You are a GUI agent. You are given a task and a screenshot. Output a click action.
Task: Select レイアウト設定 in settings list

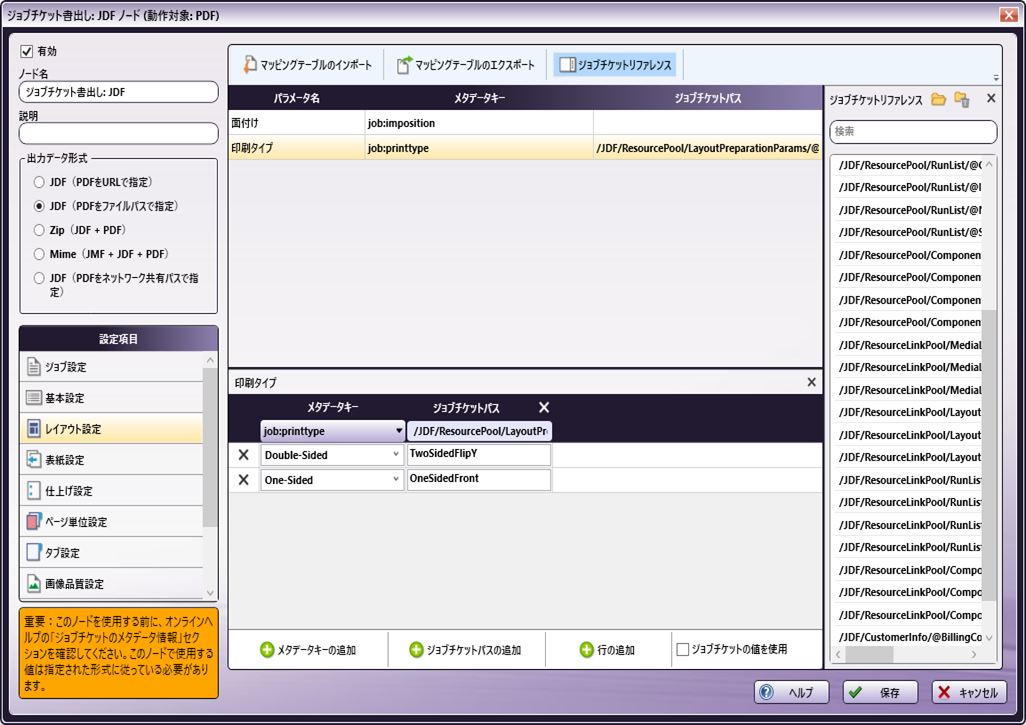coord(111,429)
